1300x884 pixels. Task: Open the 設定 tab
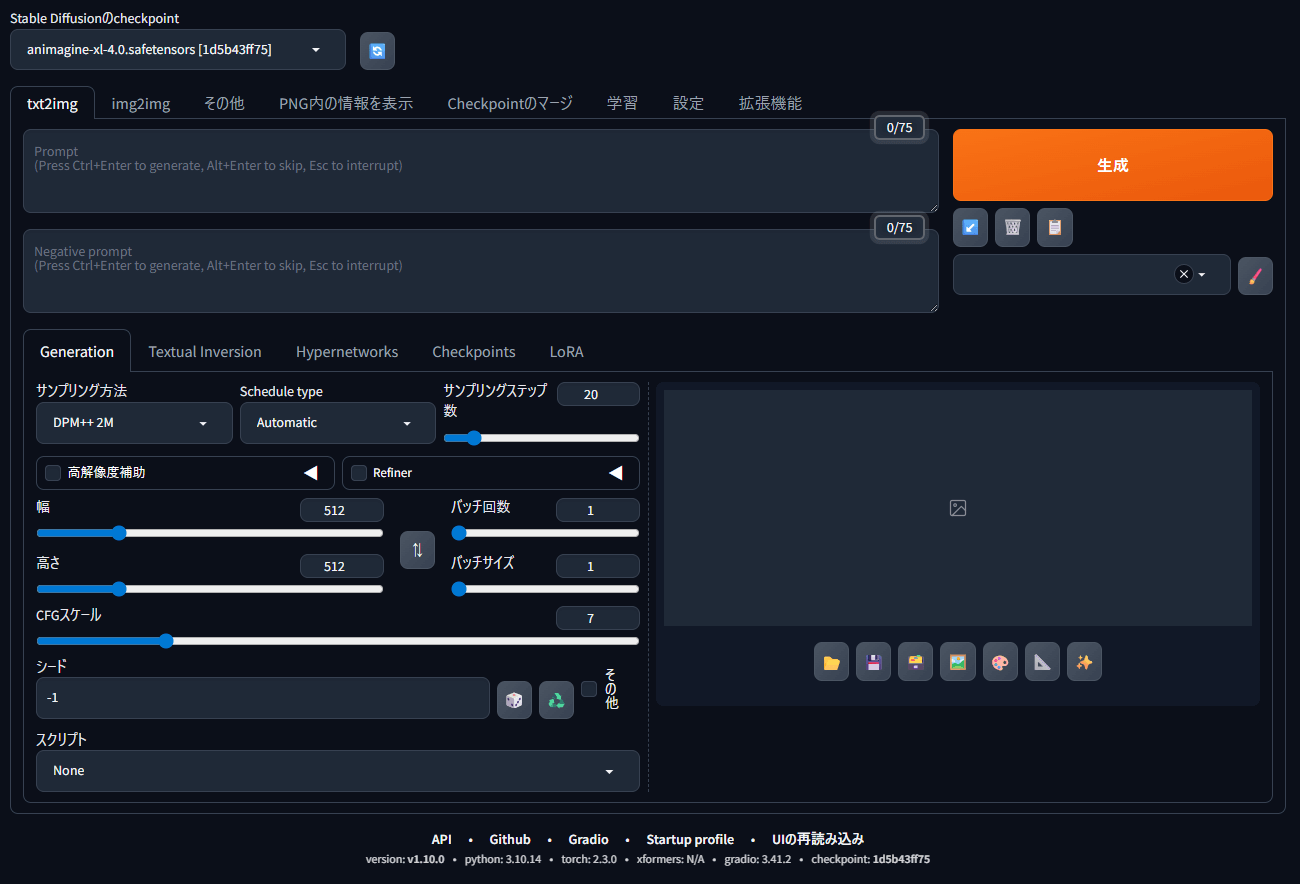point(688,103)
